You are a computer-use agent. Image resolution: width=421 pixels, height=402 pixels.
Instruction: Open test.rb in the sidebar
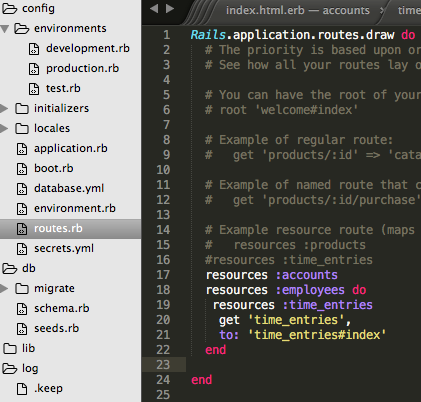63,89
